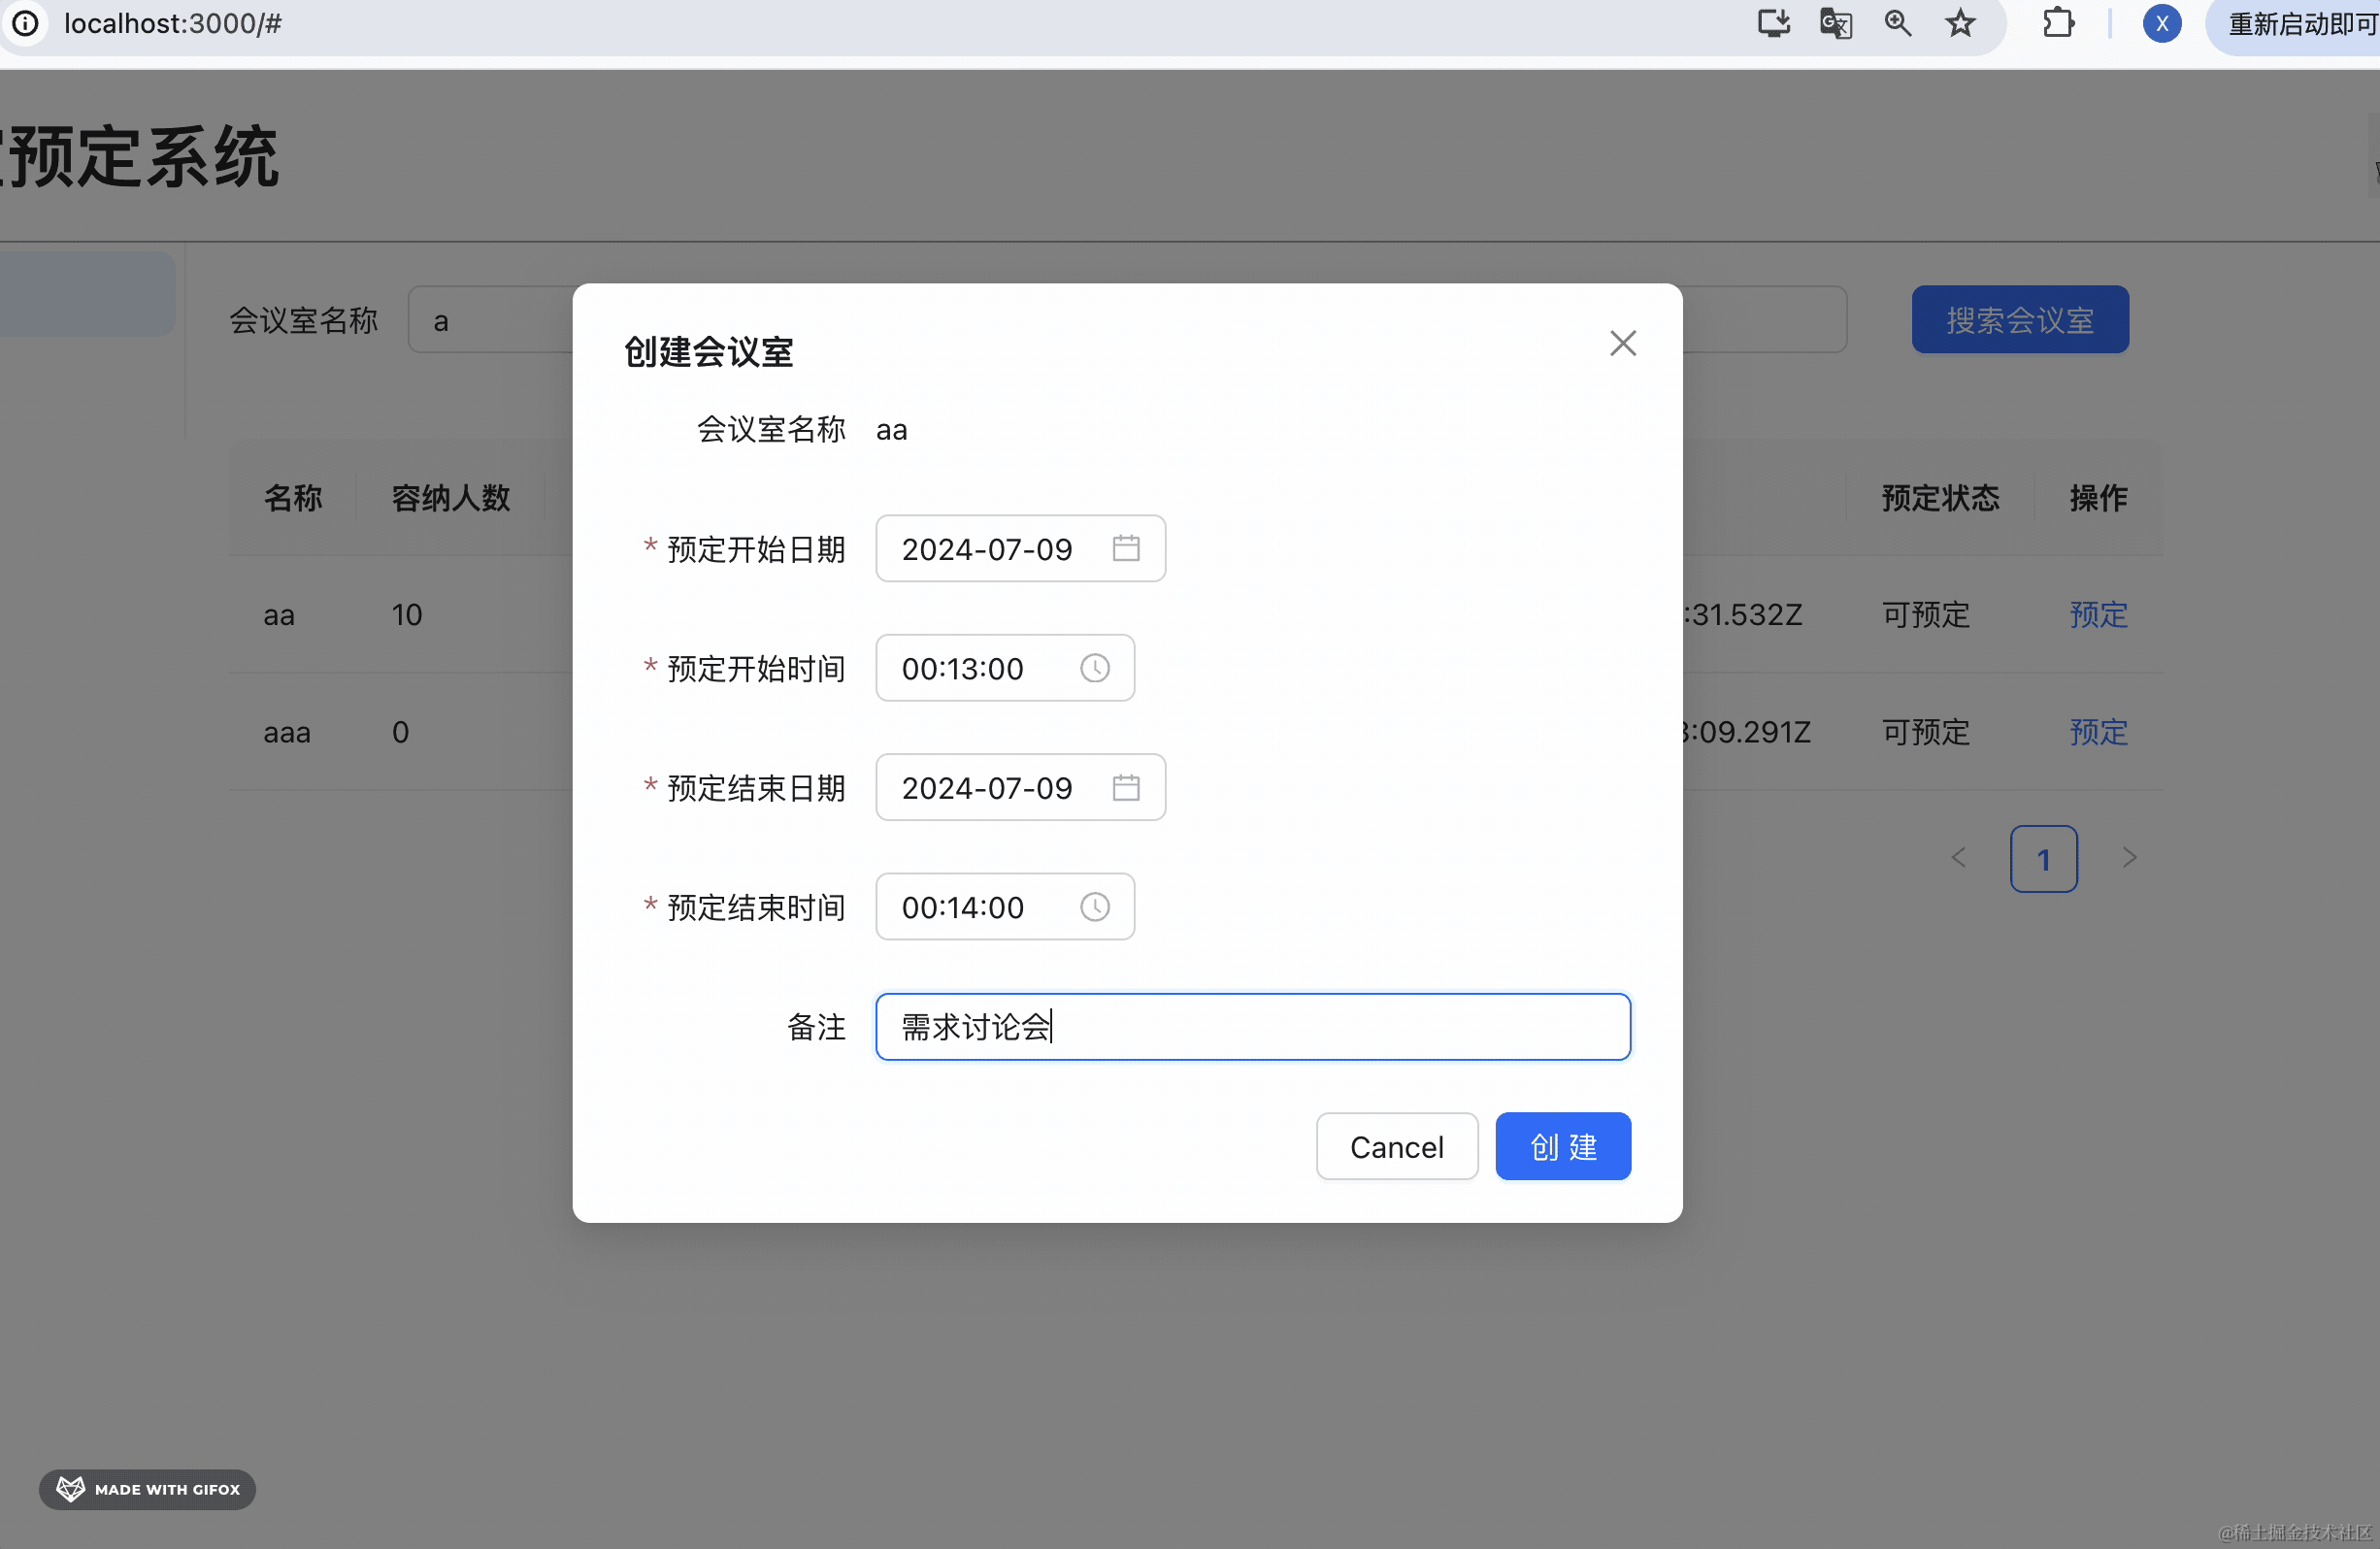The width and height of the screenshot is (2380, 1549).
Task: Click calendar icon in 预定开始日期 field
Action: coord(1126,548)
